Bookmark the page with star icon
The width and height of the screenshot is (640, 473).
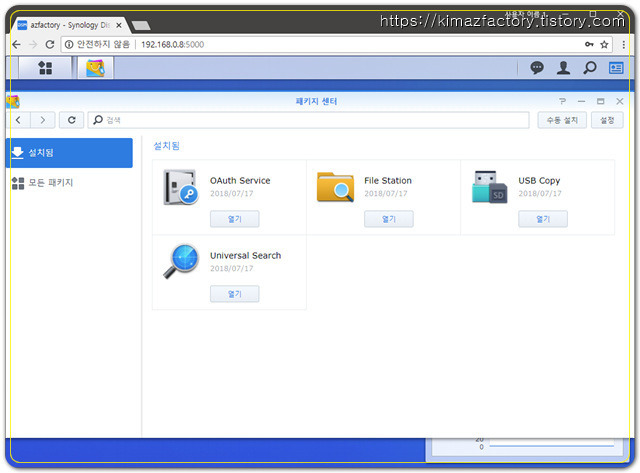(604, 44)
